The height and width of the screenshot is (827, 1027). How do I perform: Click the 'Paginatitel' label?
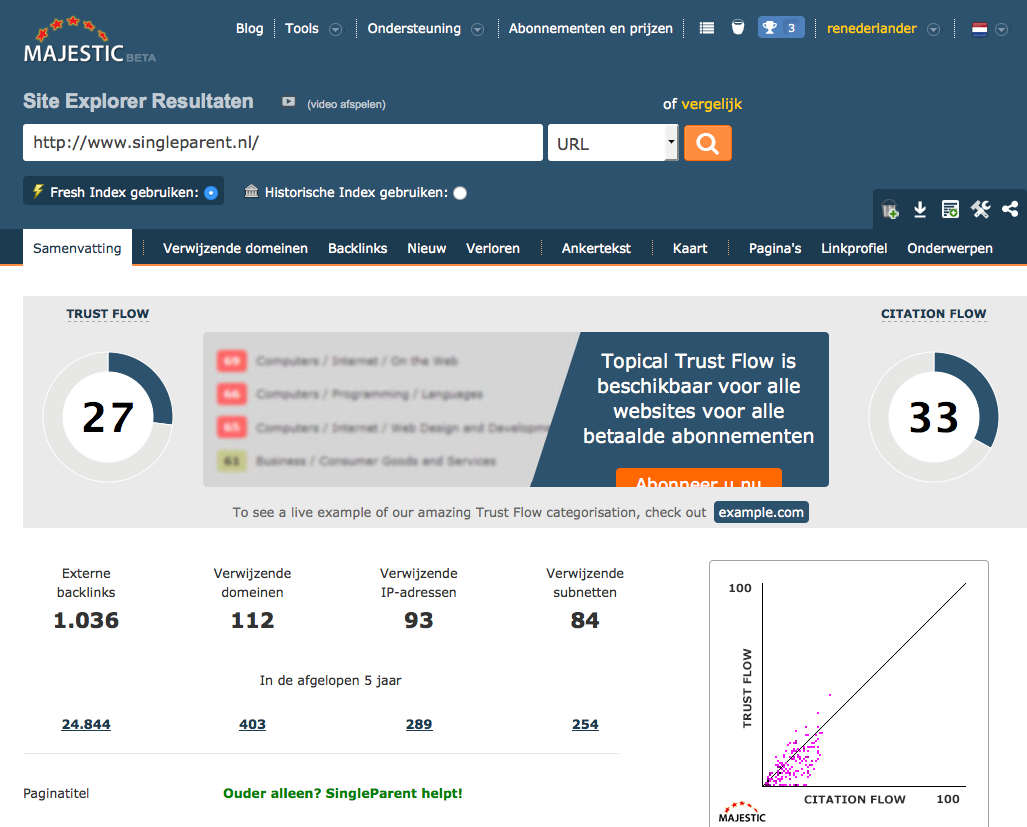56,794
